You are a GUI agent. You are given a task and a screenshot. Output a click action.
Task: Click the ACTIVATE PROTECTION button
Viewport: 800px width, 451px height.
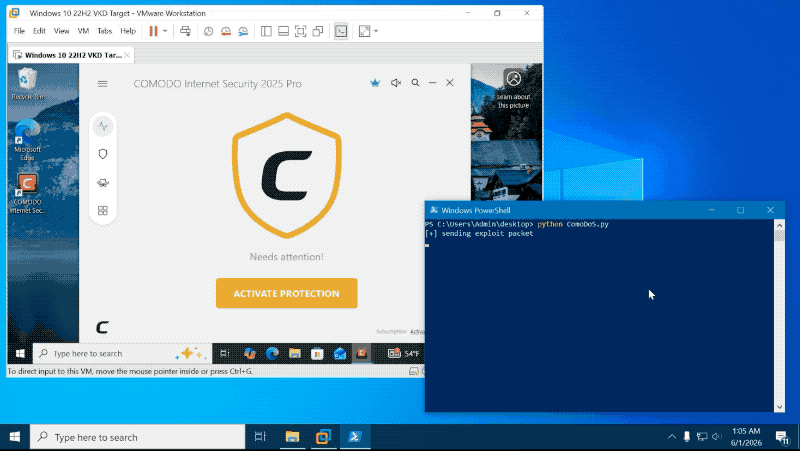coord(287,293)
